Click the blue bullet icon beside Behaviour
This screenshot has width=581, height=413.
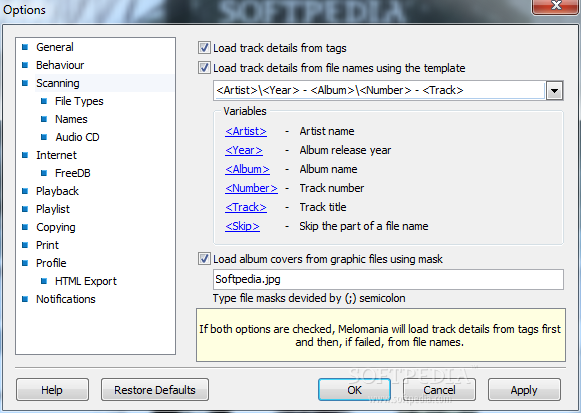[25, 65]
